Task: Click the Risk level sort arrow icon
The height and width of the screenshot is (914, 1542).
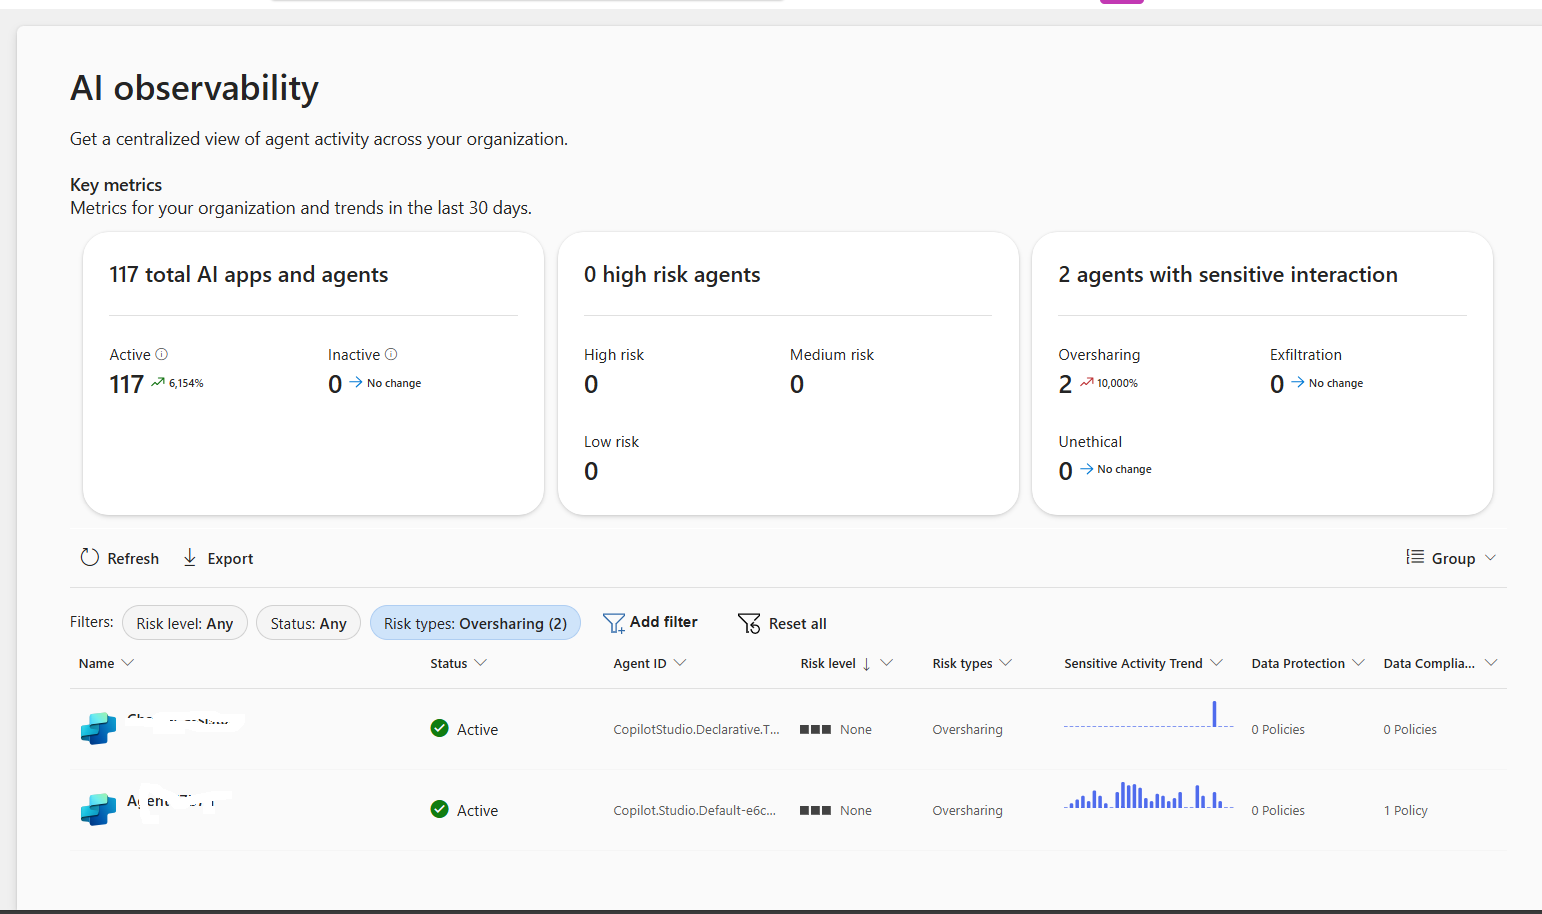Action: tap(866, 664)
